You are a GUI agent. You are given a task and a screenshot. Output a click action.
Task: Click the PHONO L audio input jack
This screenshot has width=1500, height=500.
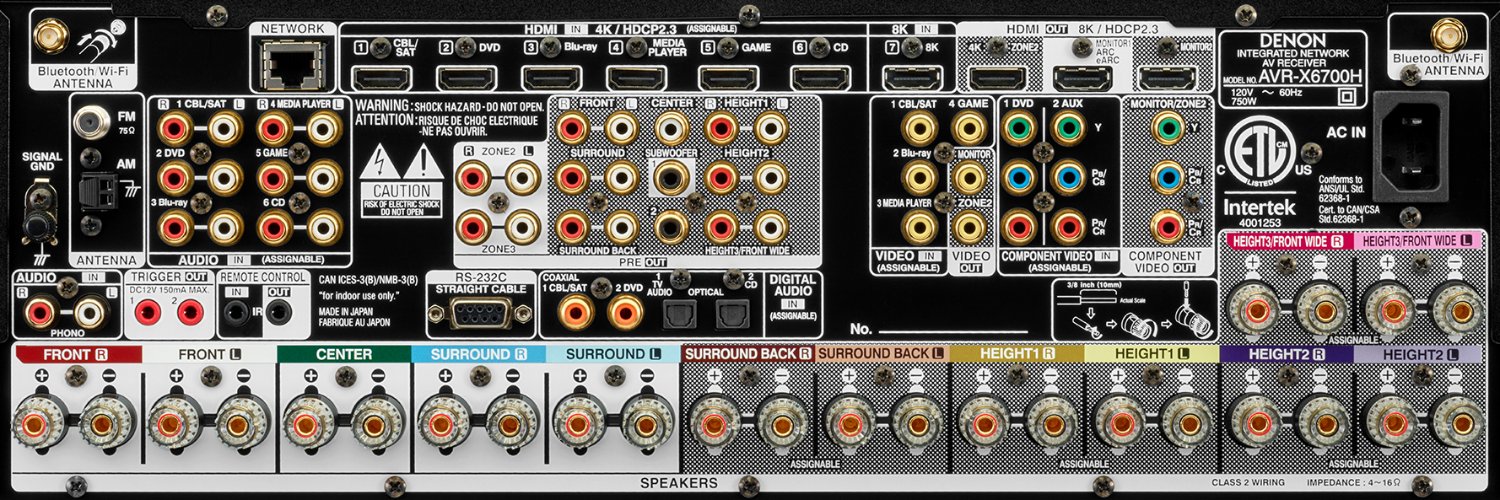(92, 313)
